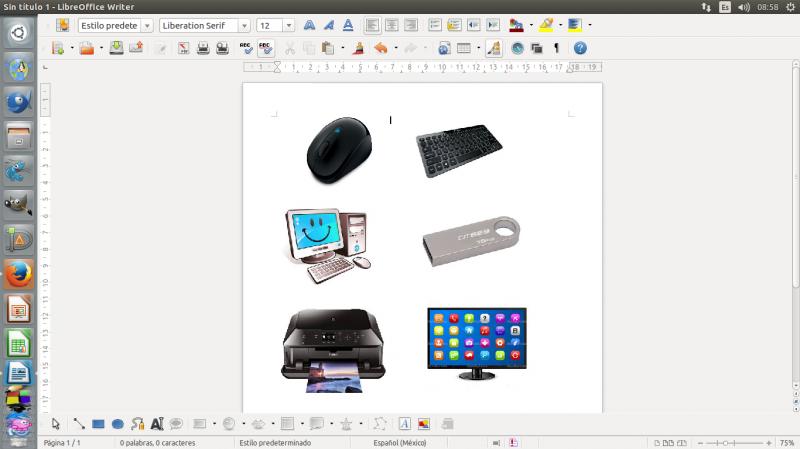
Task: Expand the Liberation Serif font name list
Action: (244, 25)
